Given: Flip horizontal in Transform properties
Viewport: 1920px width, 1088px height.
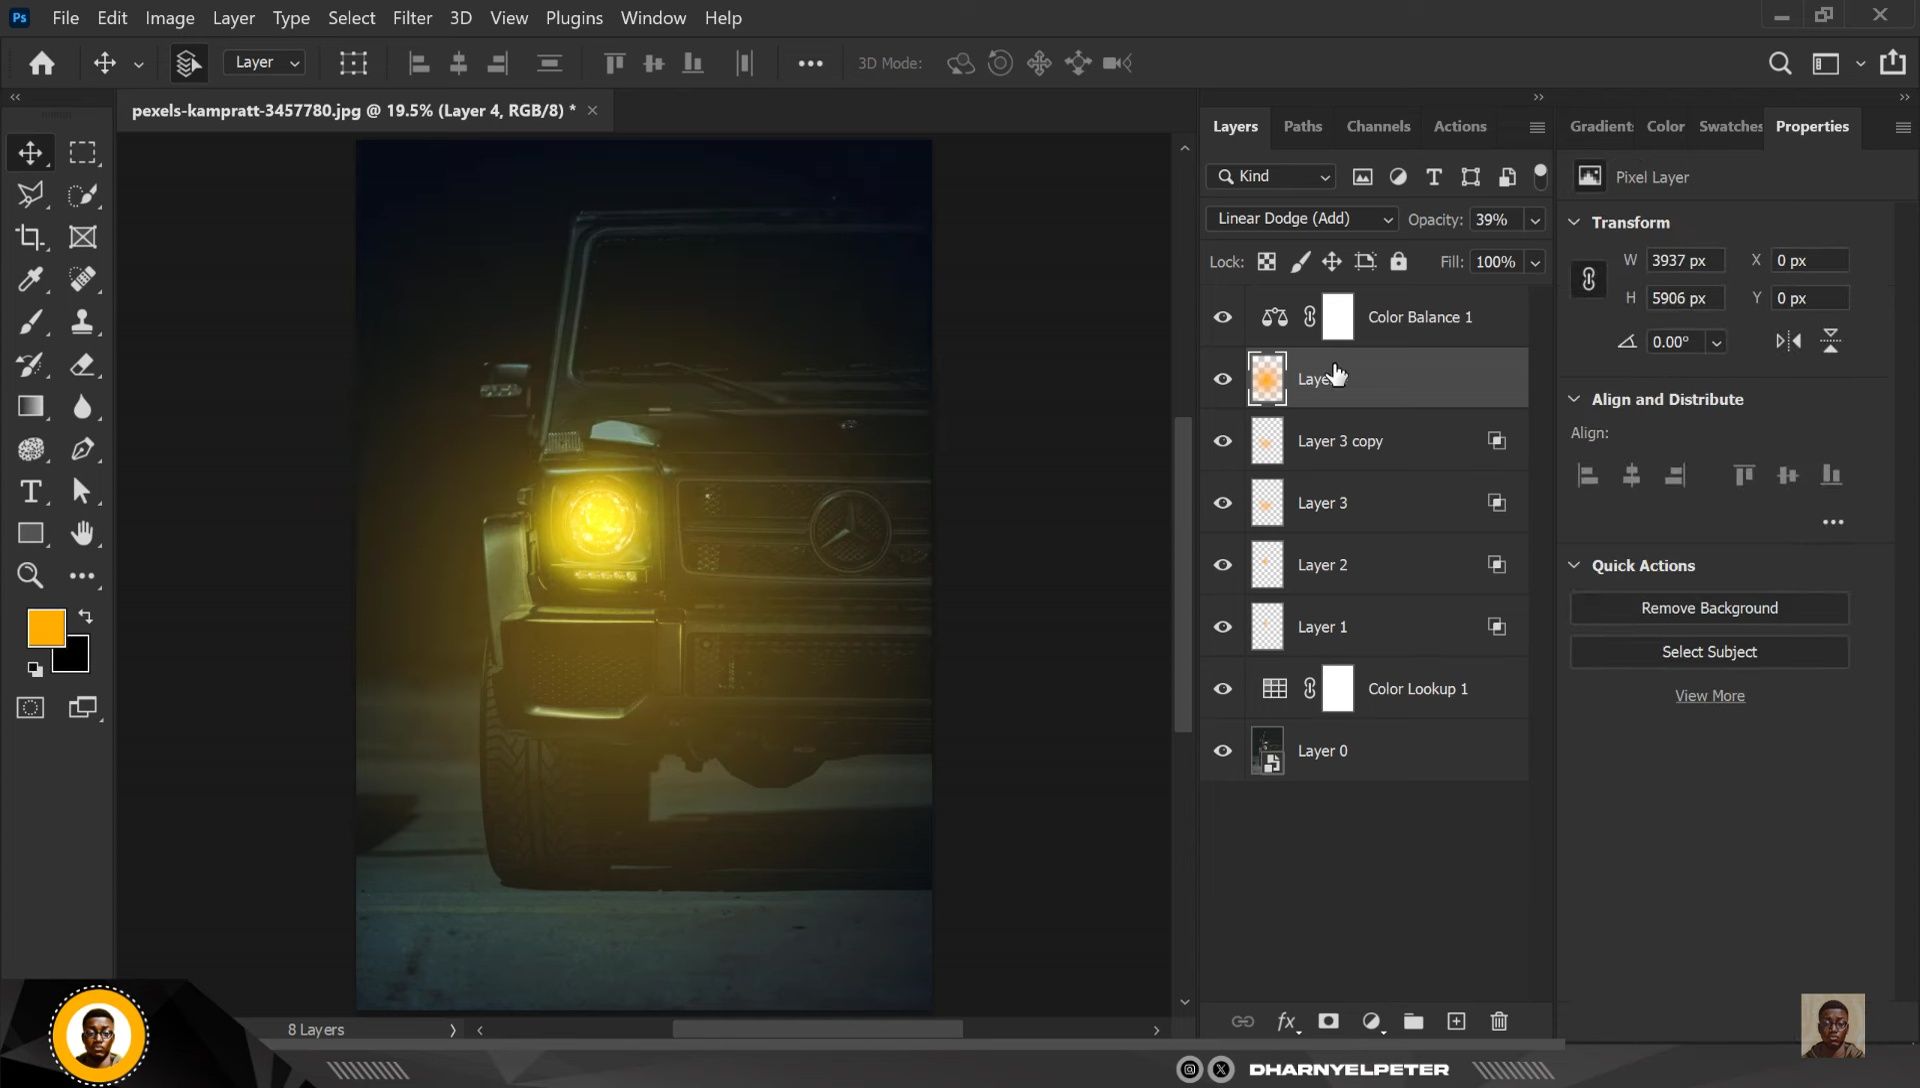Looking at the screenshot, I should pyautogui.click(x=1788, y=341).
